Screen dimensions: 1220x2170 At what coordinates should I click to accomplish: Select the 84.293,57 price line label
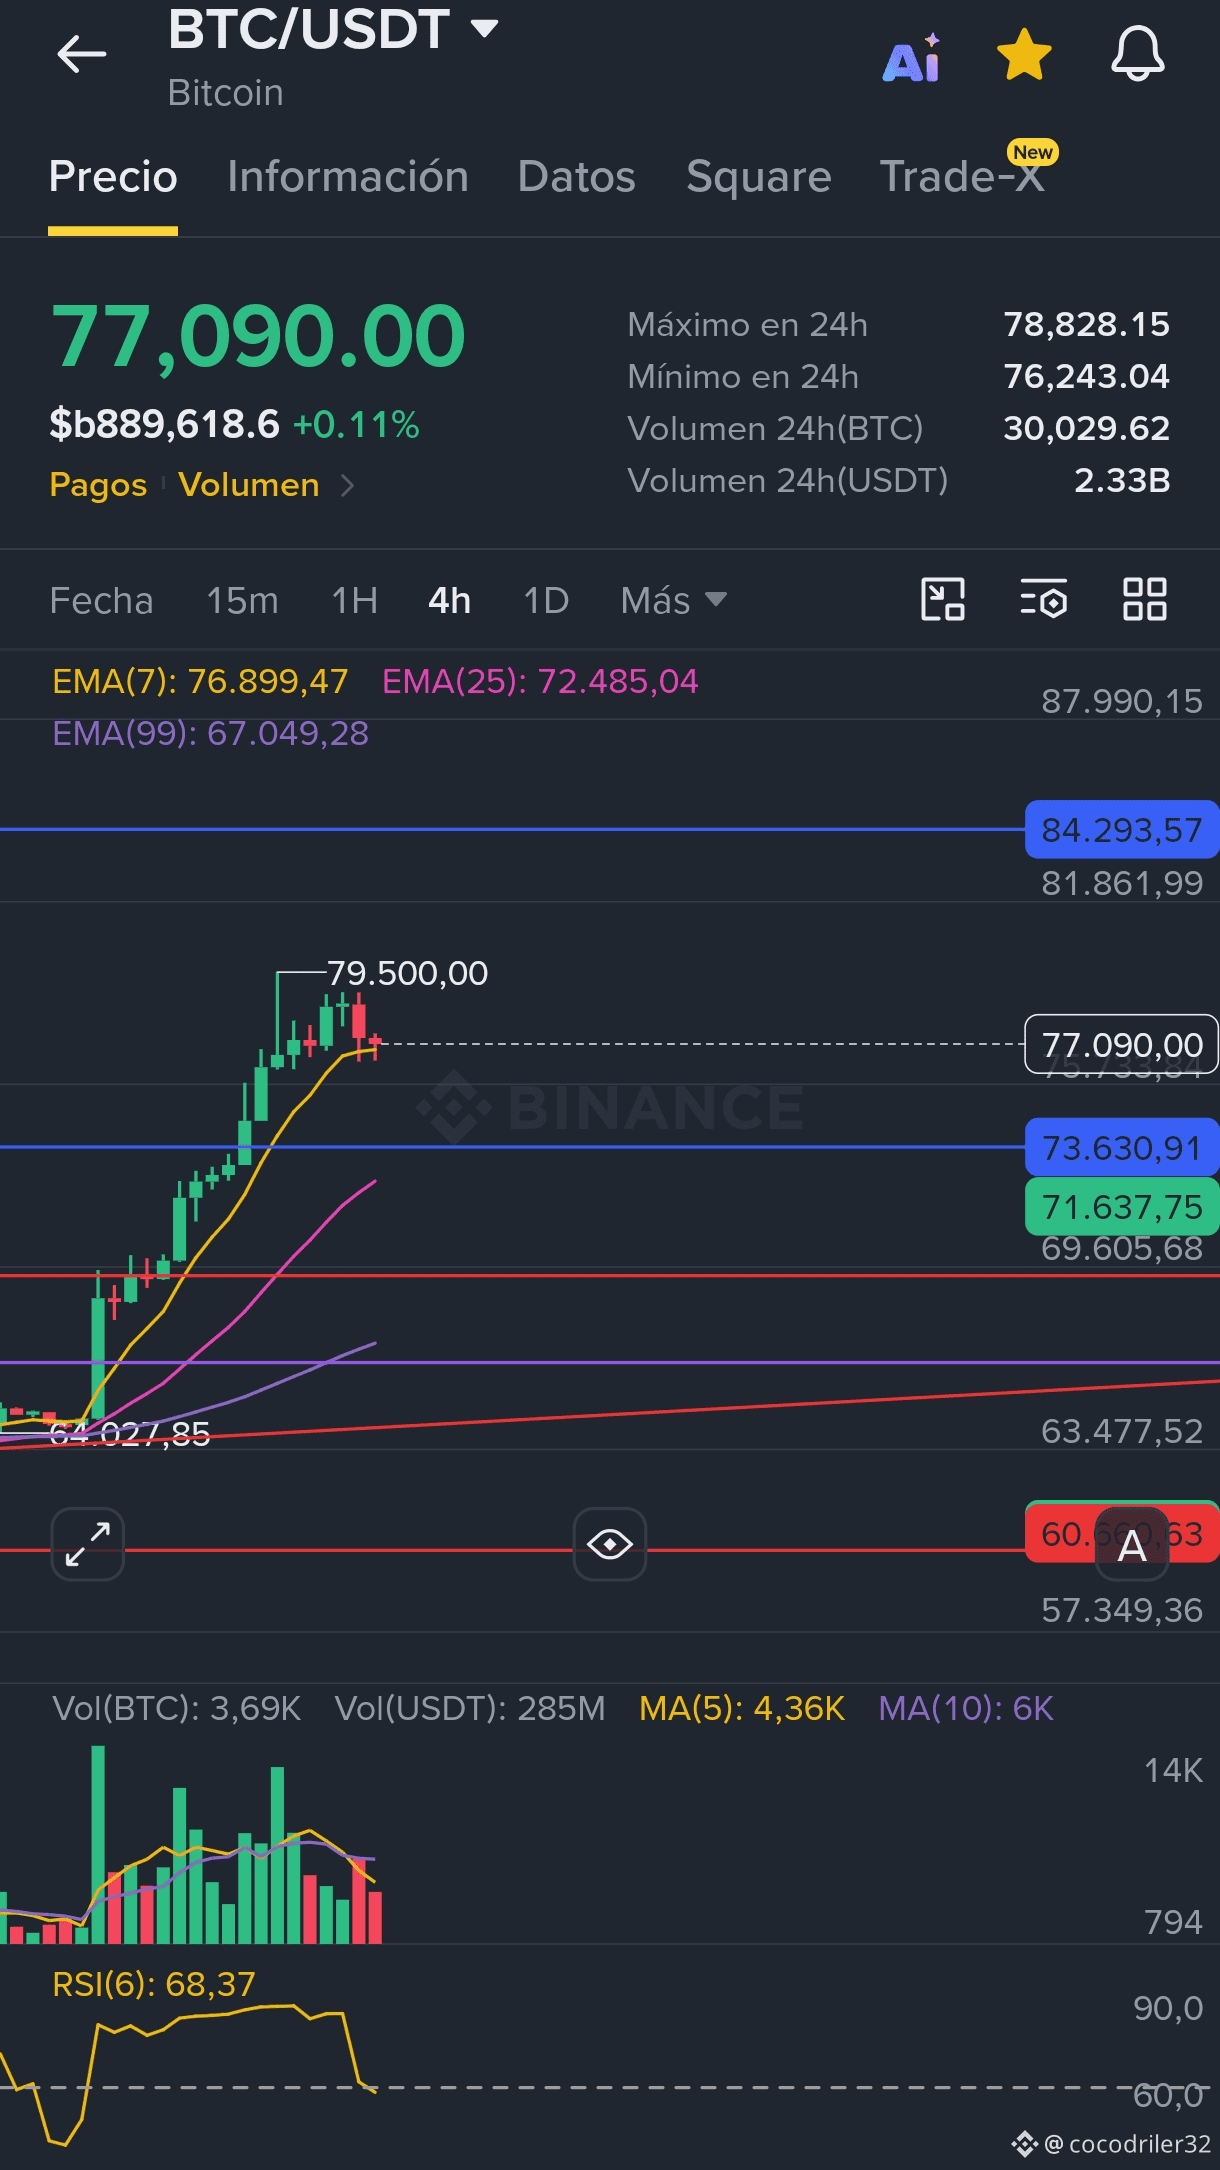click(x=1122, y=830)
